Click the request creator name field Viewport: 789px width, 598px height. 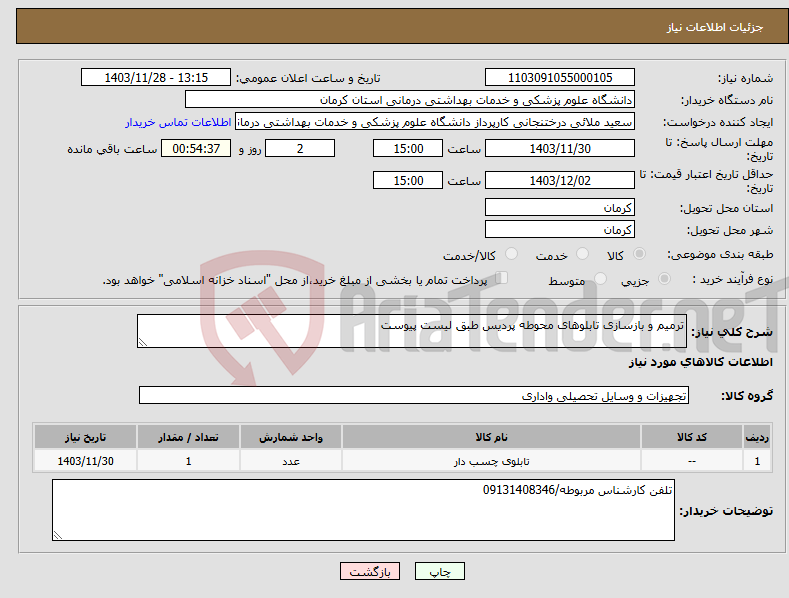(x=435, y=122)
